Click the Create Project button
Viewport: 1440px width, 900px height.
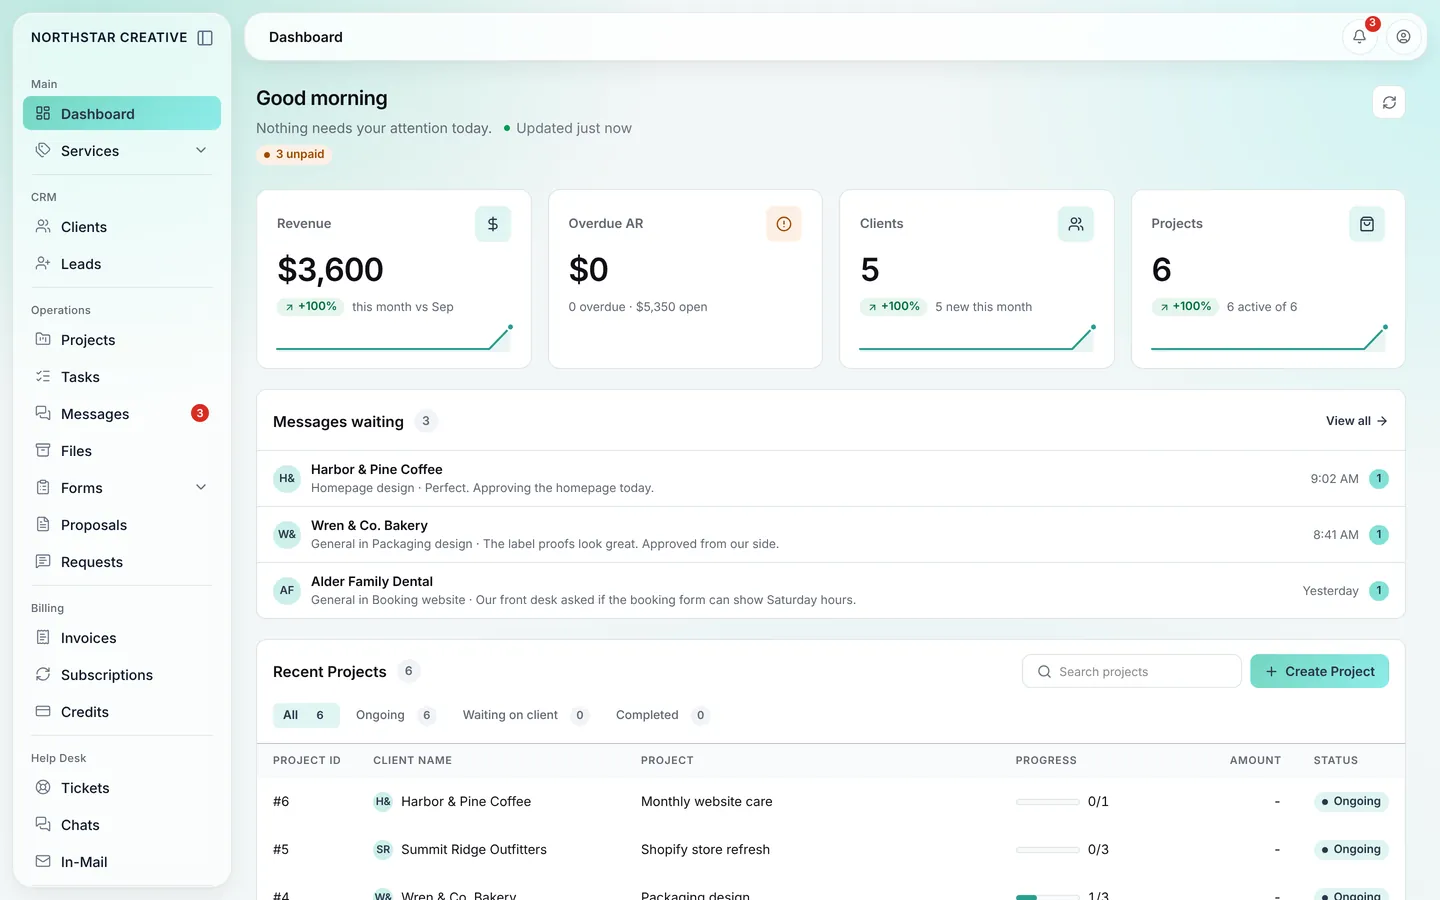click(x=1319, y=671)
